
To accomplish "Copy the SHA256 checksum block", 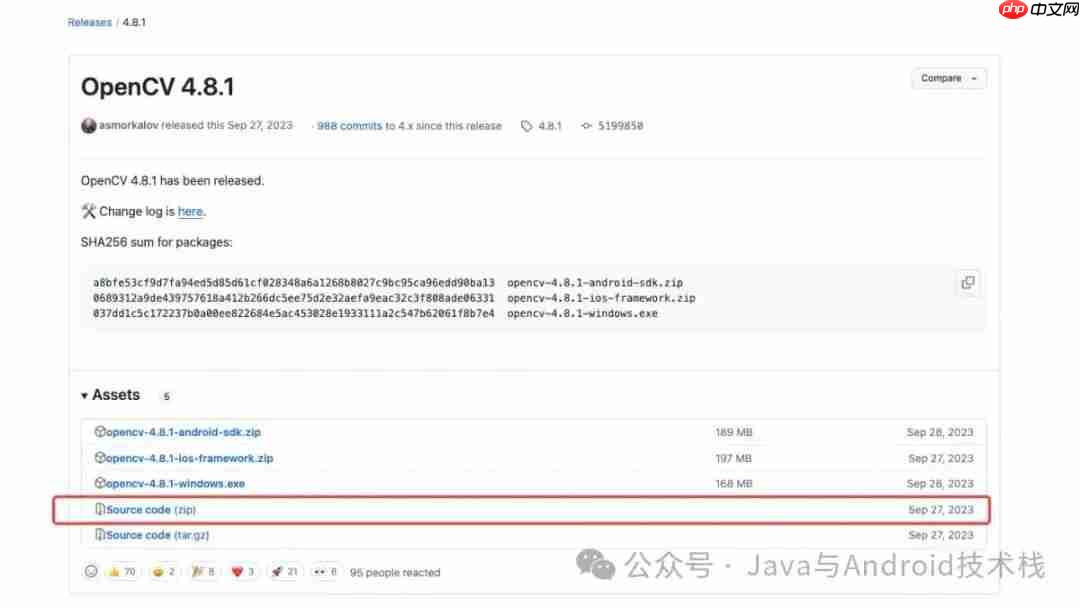I will 967,283.
